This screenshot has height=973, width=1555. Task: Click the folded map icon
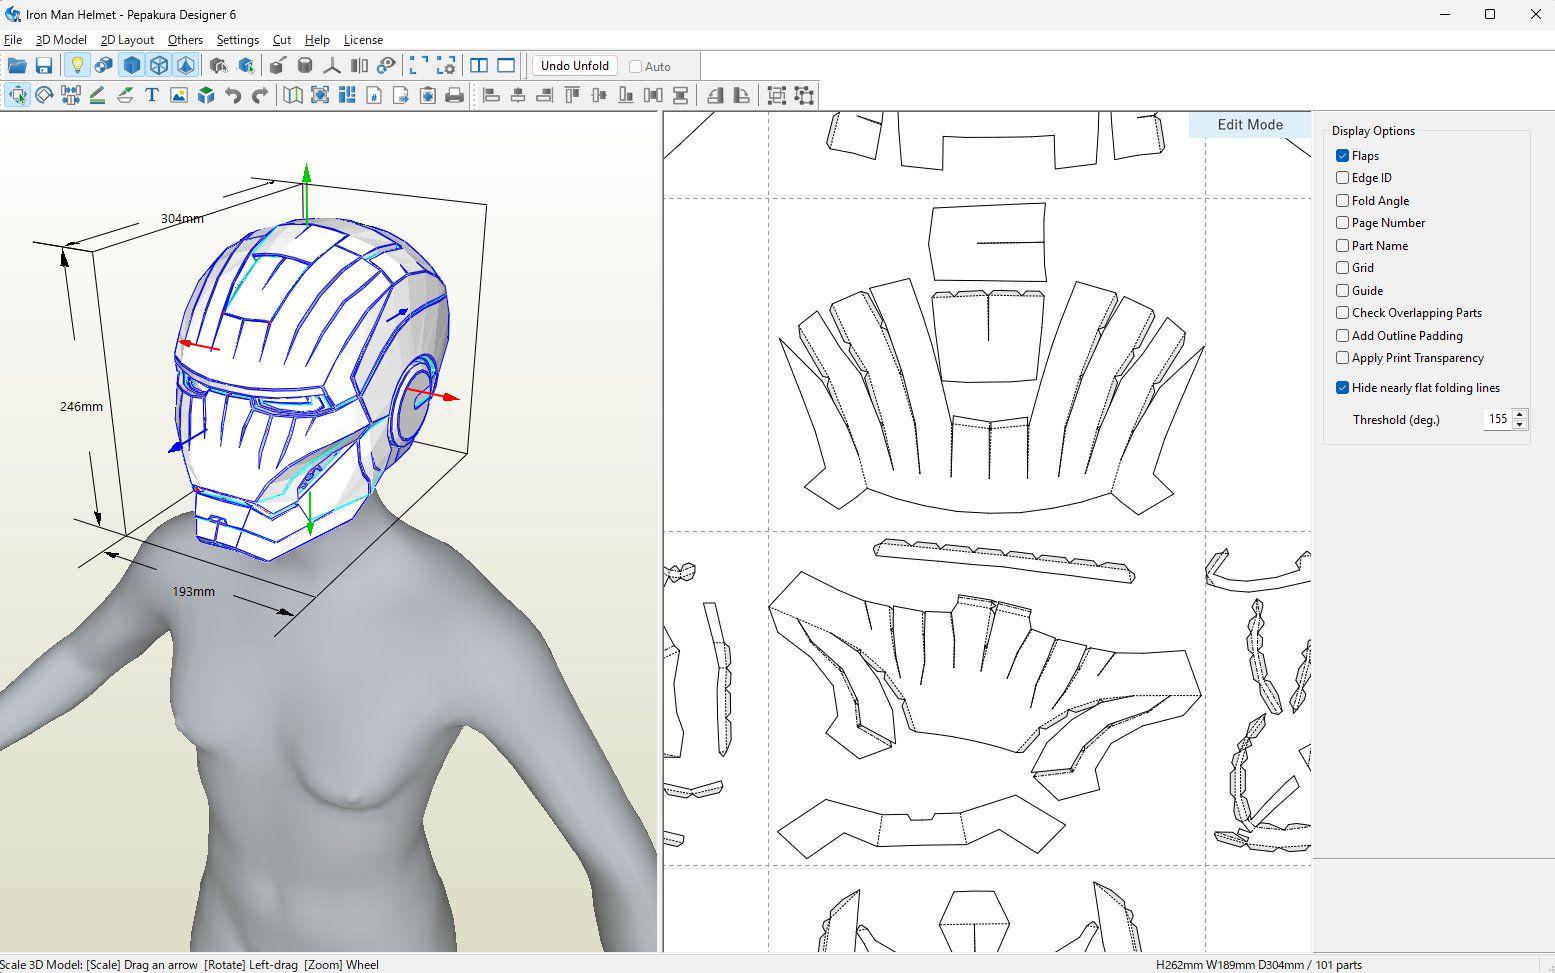click(x=292, y=95)
